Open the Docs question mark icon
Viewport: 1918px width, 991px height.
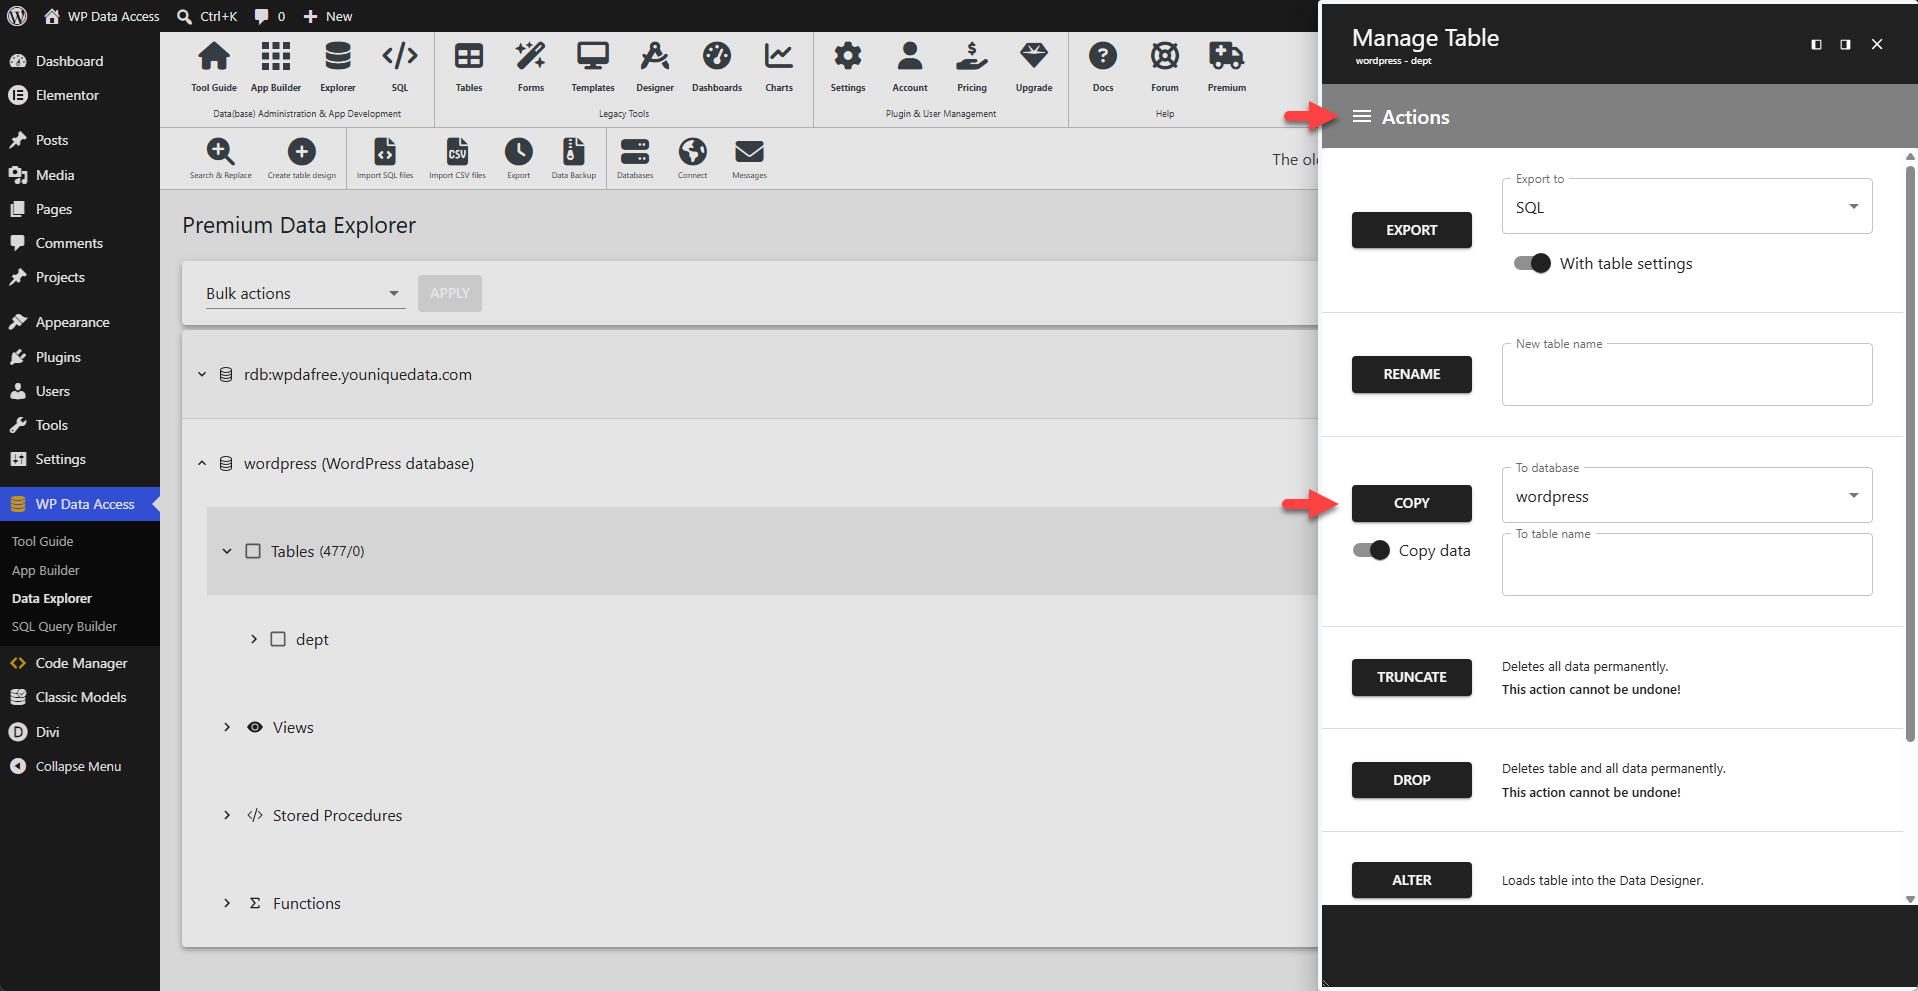(x=1103, y=57)
